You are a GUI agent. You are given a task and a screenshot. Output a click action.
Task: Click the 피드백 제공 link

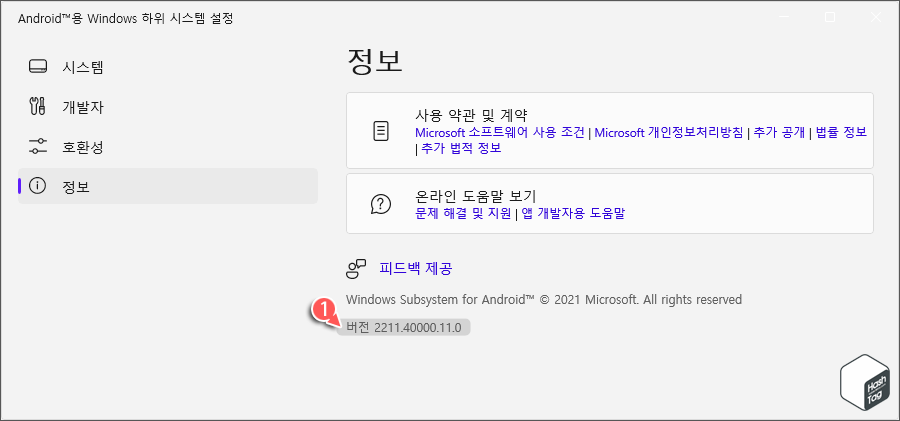pos(416,268)
